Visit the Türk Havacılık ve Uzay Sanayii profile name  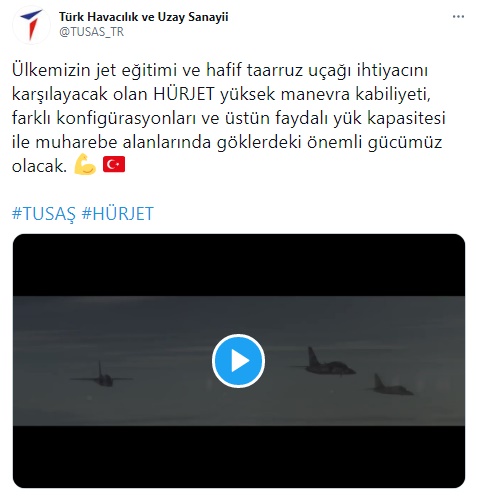point(144,17)
